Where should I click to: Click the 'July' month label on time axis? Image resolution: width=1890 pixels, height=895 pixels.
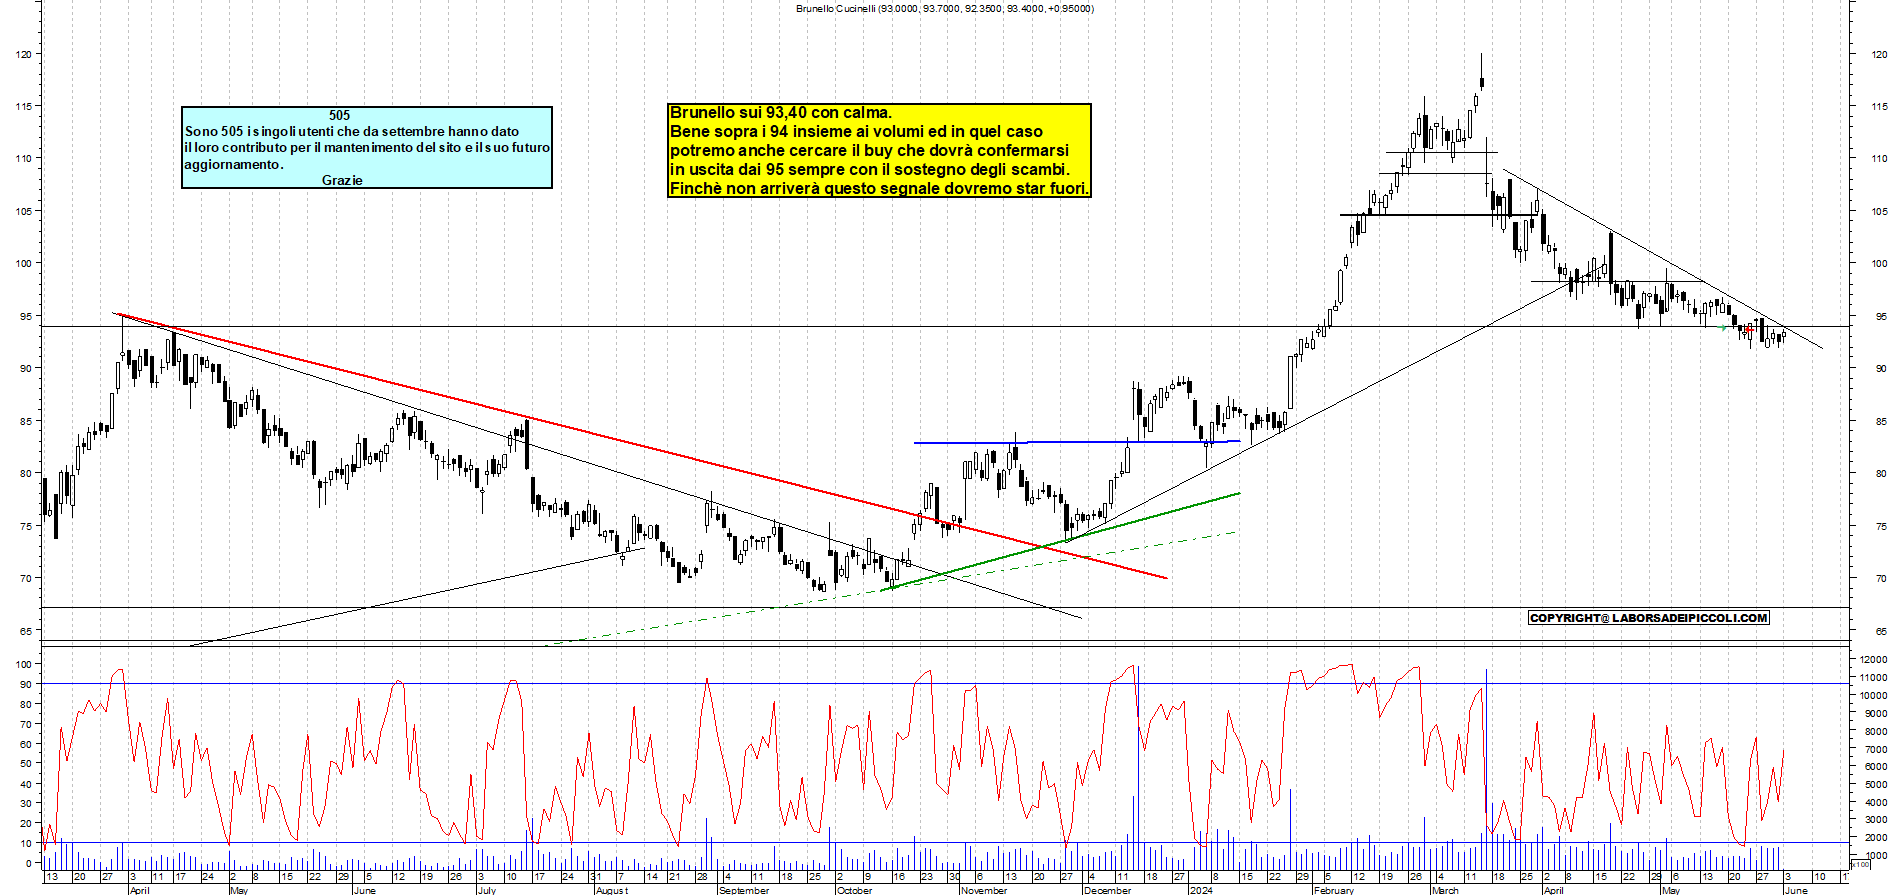486,890
